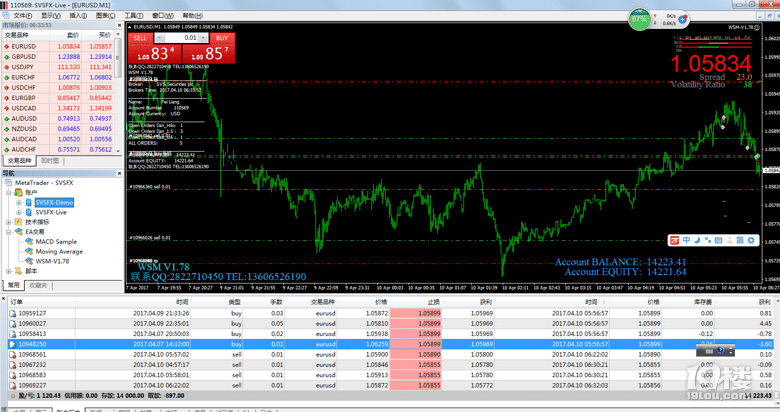Select the SVSFX-Demo account
Image resolution: width=780 pixels, height=412 pixels.
click(x=54, y=203)
